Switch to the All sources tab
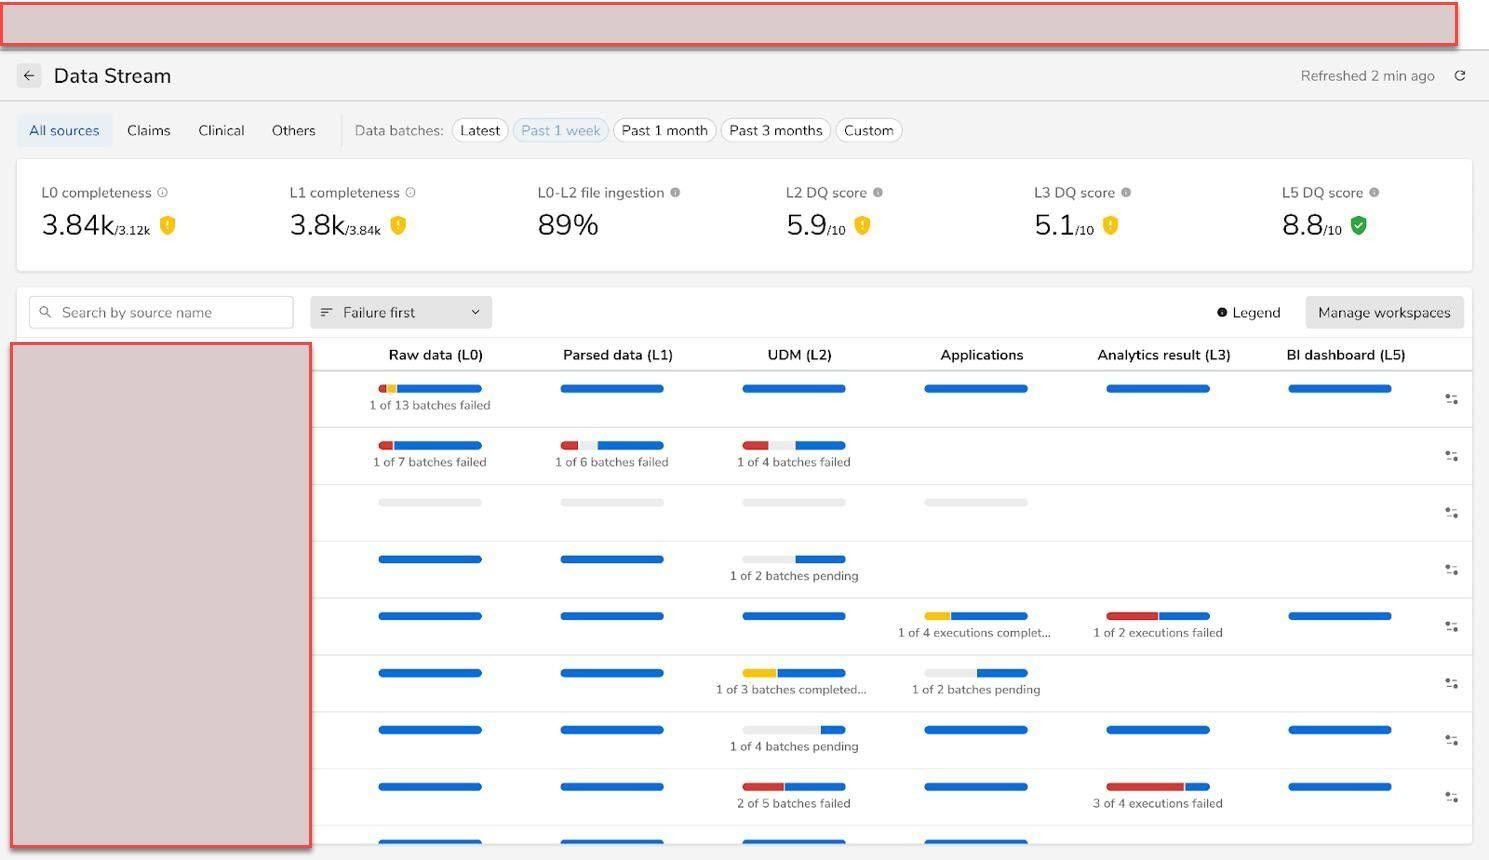Viewport: 1489px width, 860px height. click(64, 131)
